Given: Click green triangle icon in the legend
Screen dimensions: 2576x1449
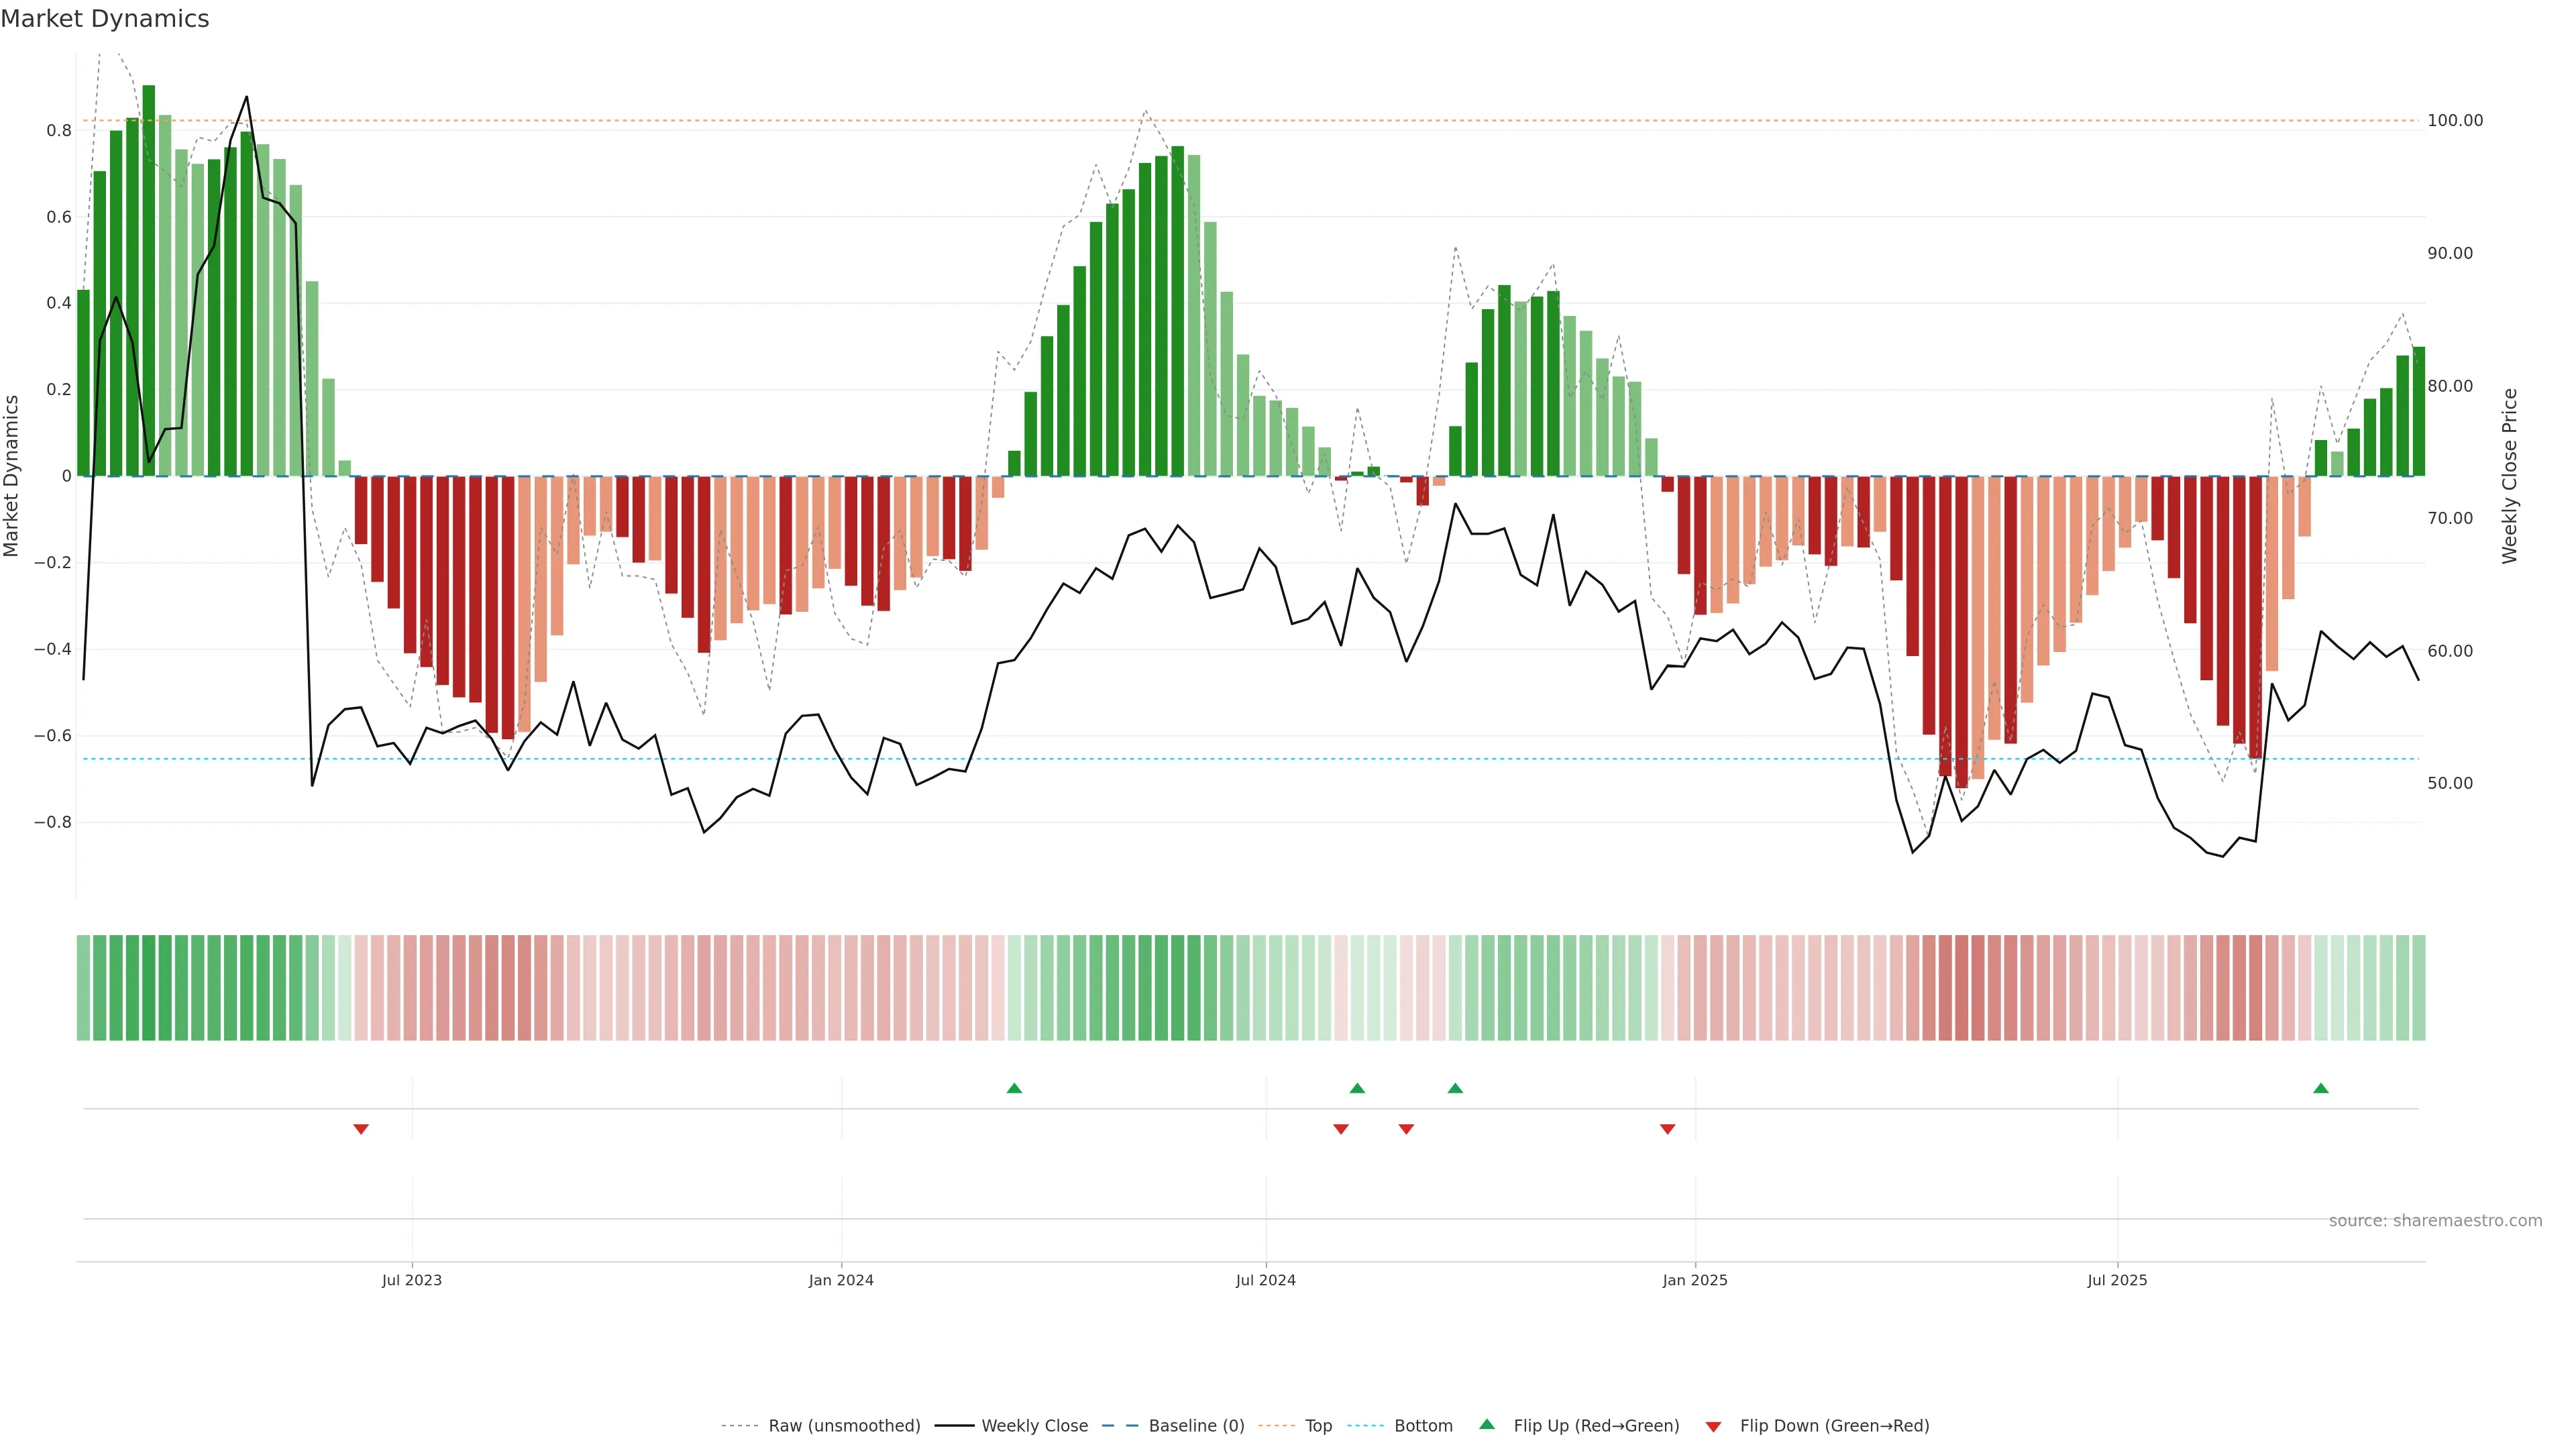Looking at the screenshot, I should (1487, 1424).
